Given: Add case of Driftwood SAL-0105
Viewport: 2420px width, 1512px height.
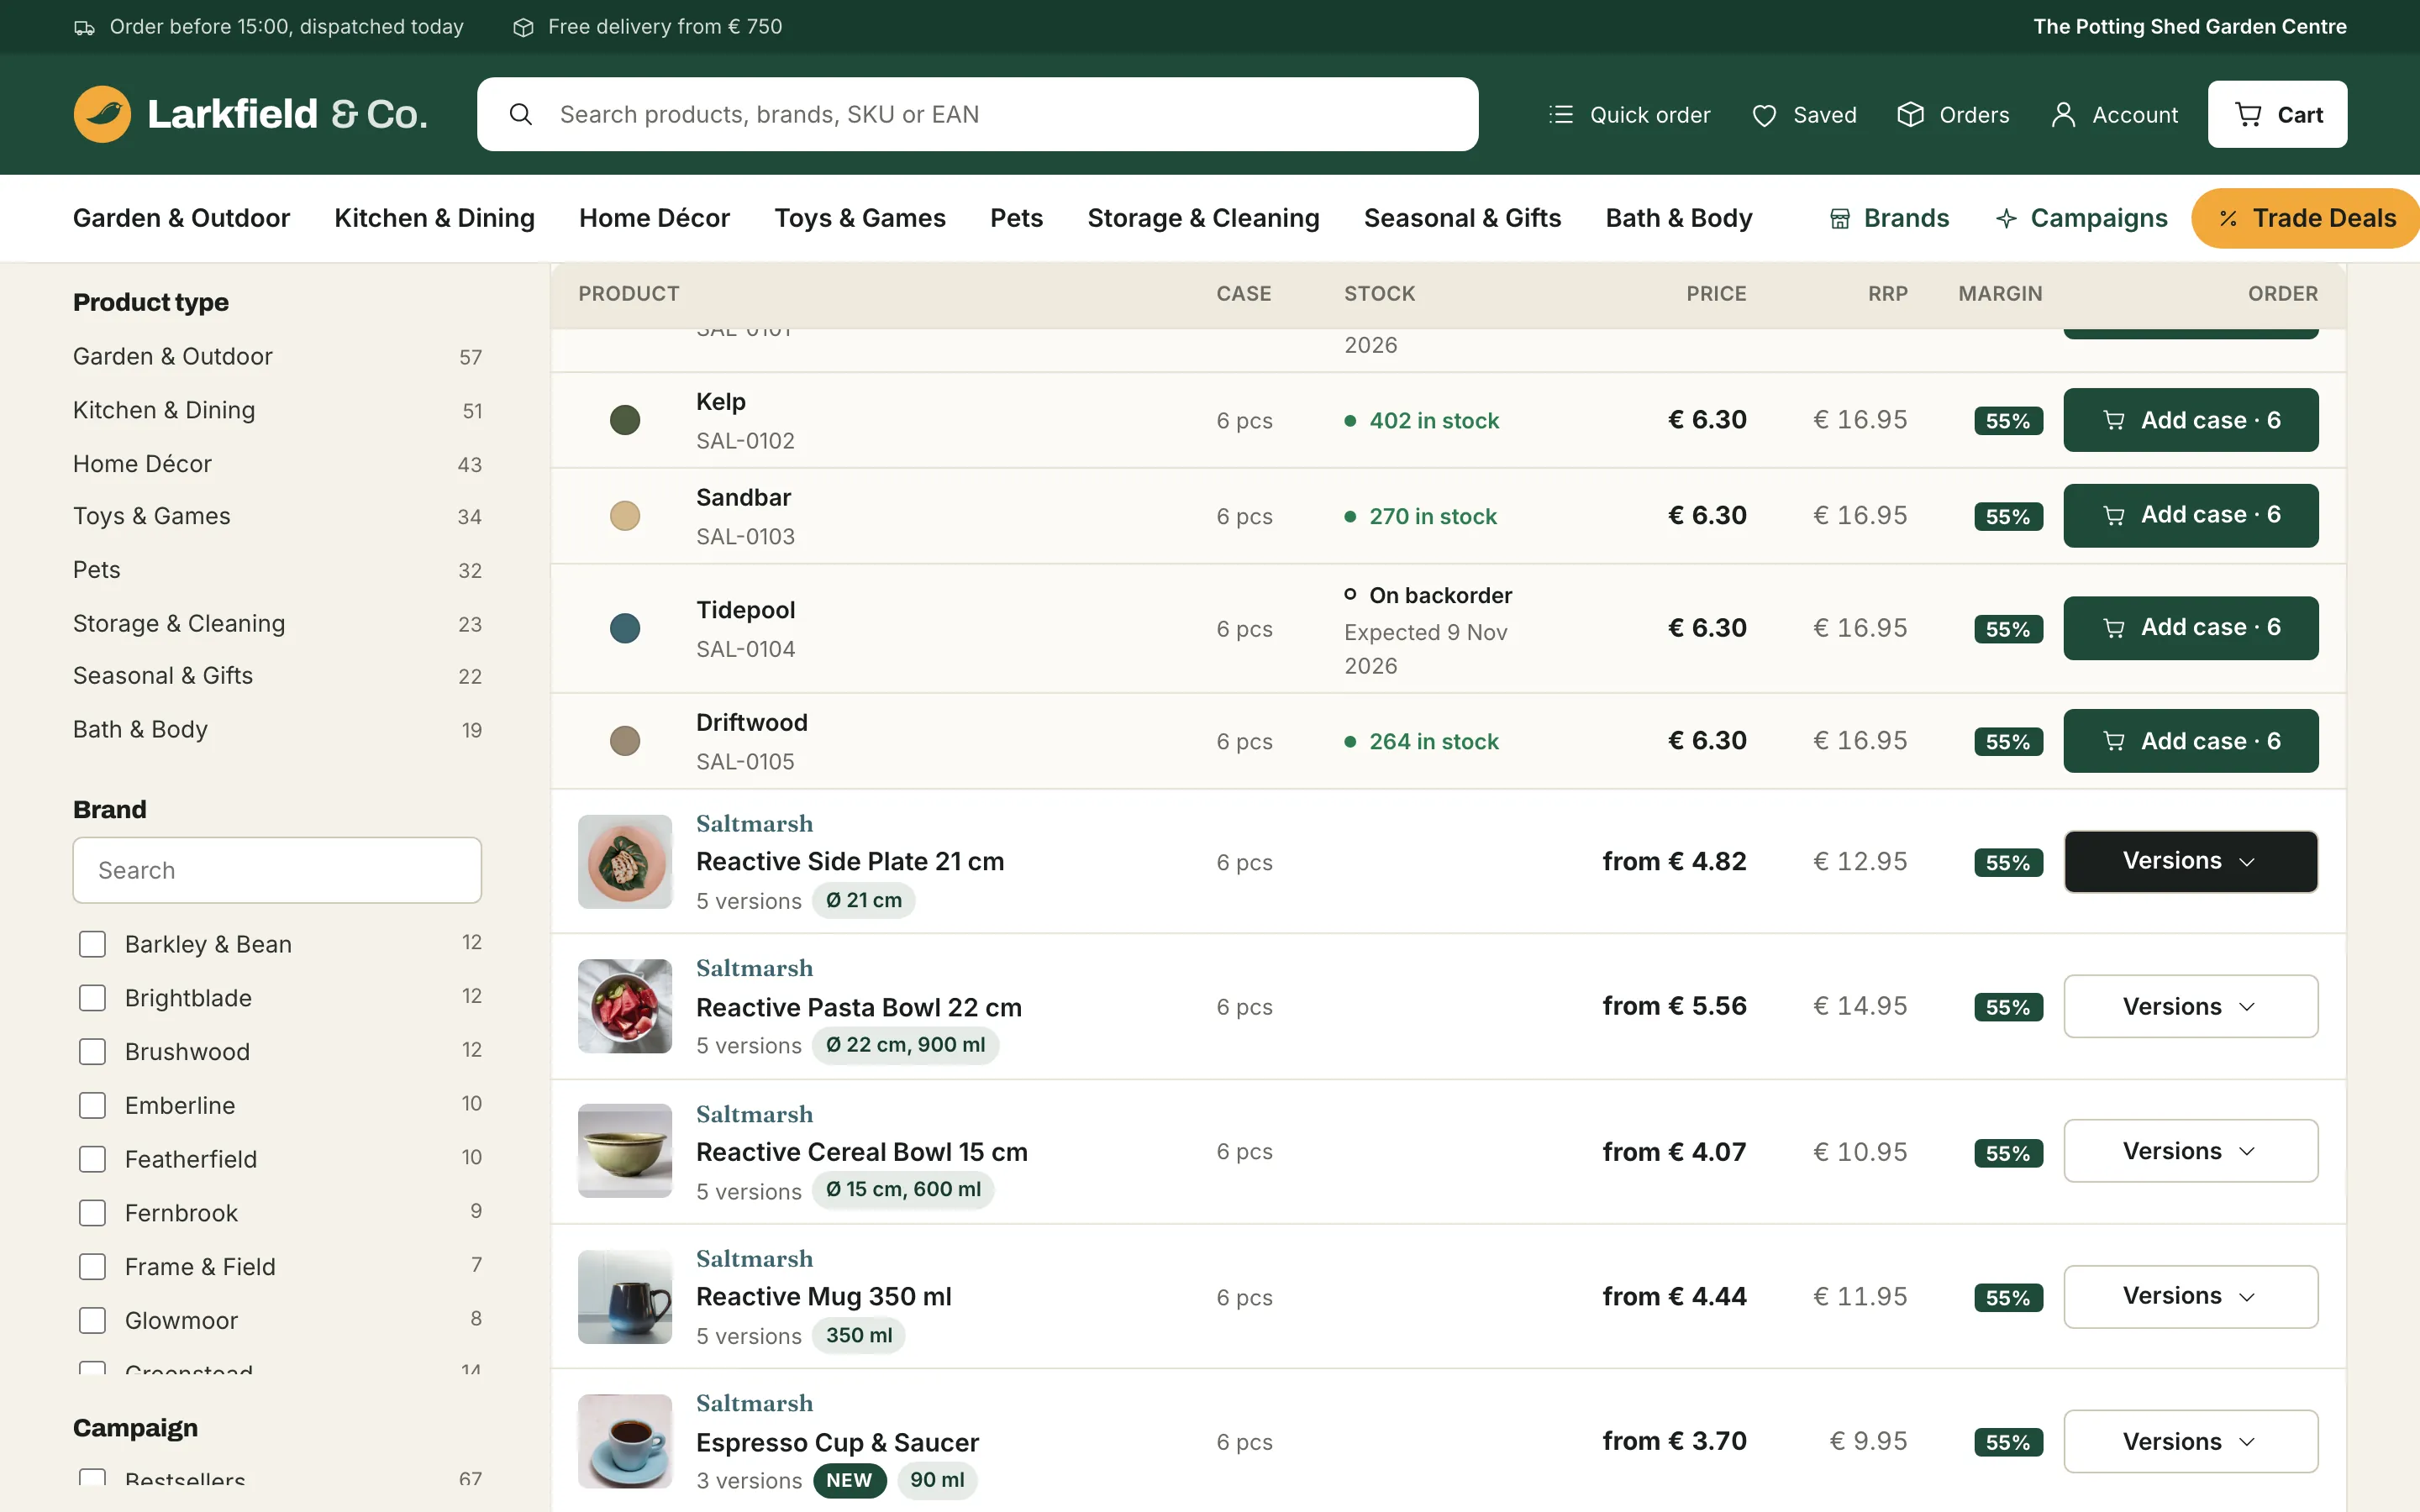Looking at the screenshot, I should point(2190,741).
